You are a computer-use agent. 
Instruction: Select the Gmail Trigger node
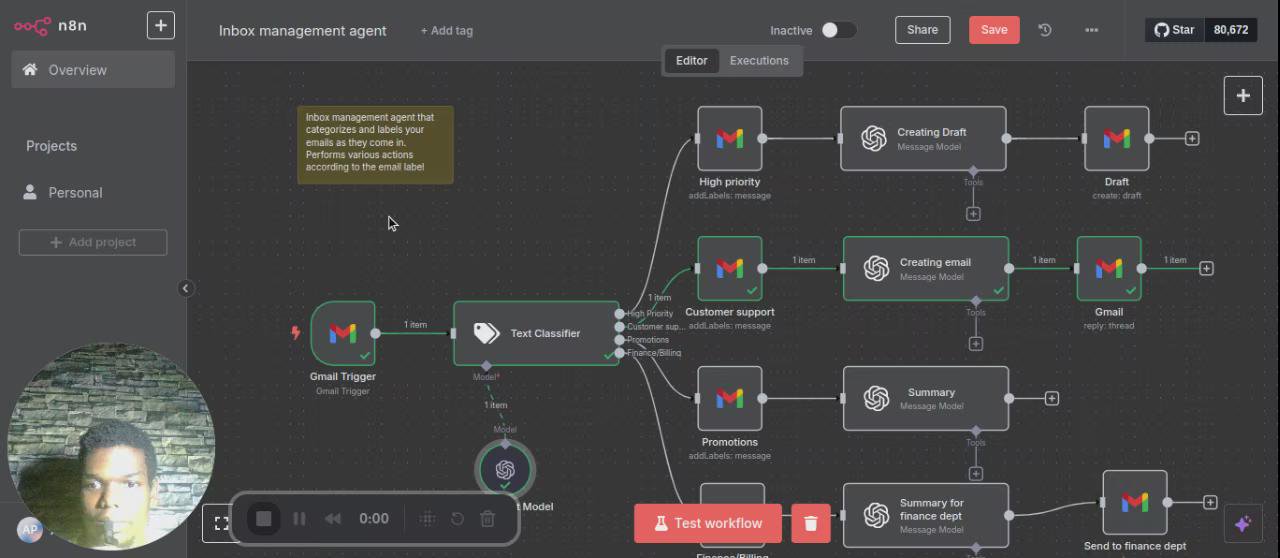[343, 333]
